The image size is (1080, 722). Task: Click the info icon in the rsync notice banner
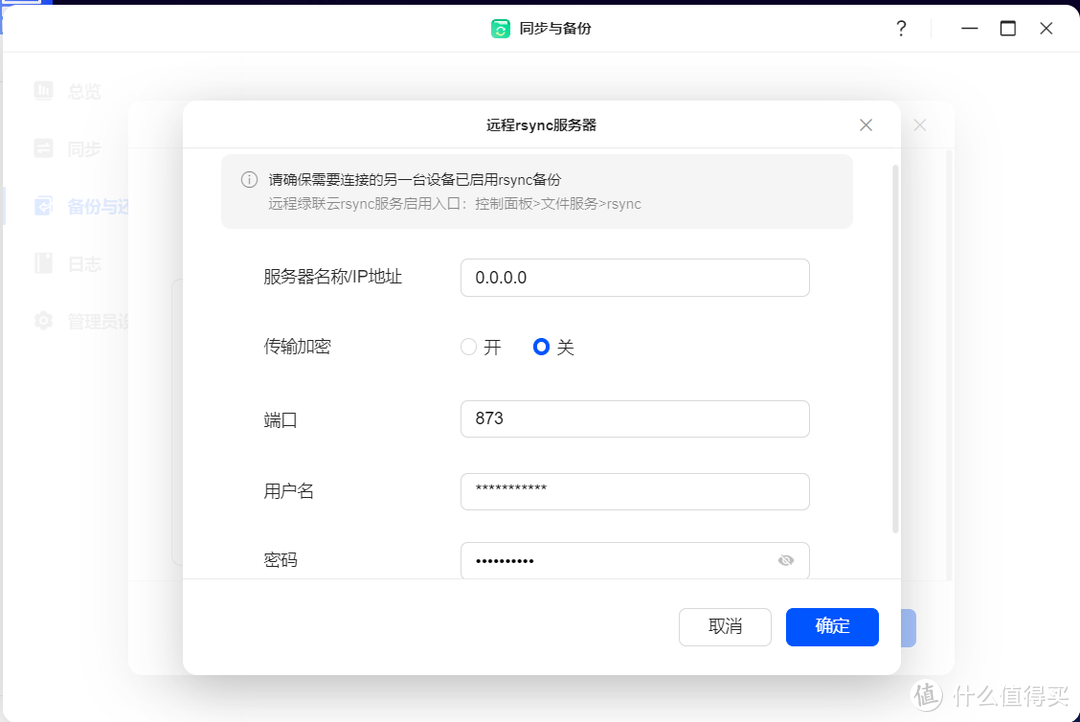pyautogui.click(x=248, y=179)
